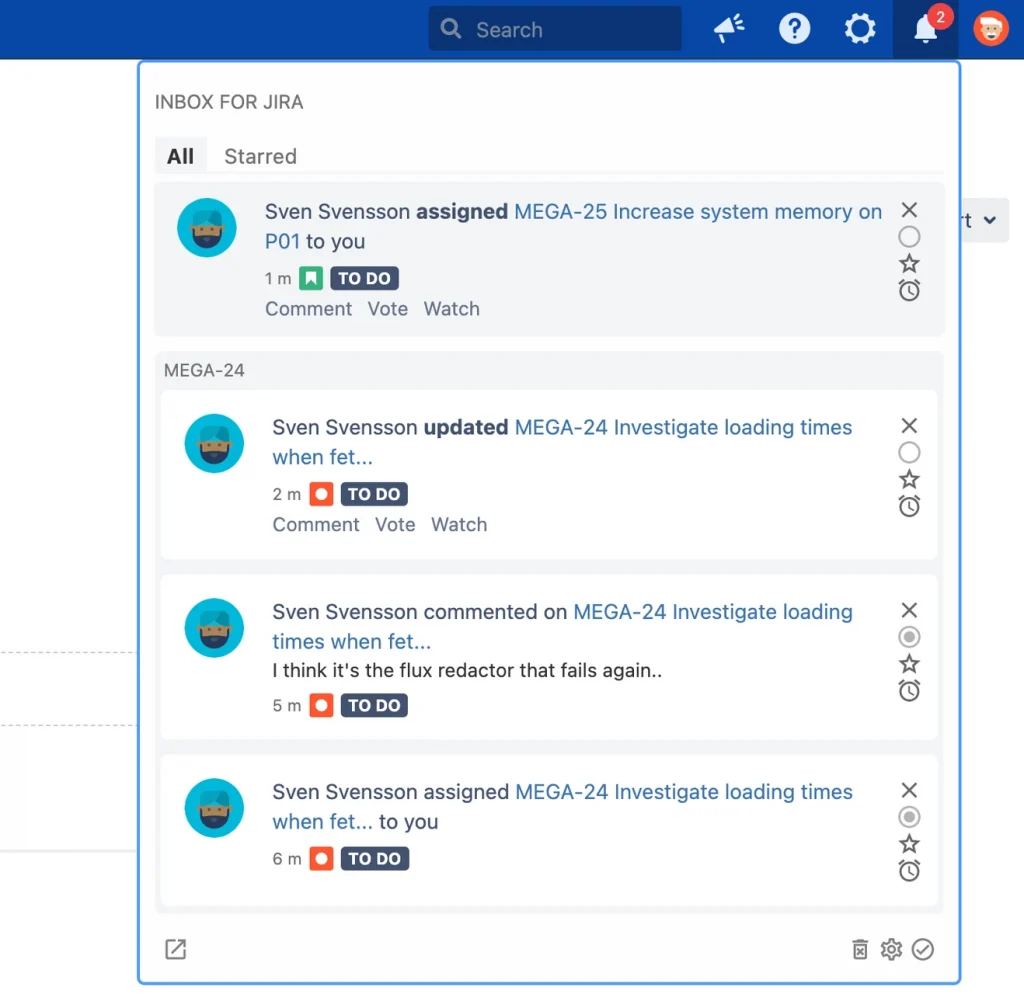Click Watch on MEGA-25 notification
This screenshot has width=1024, height=994.
pyautogui.click(x=451, y=308)
